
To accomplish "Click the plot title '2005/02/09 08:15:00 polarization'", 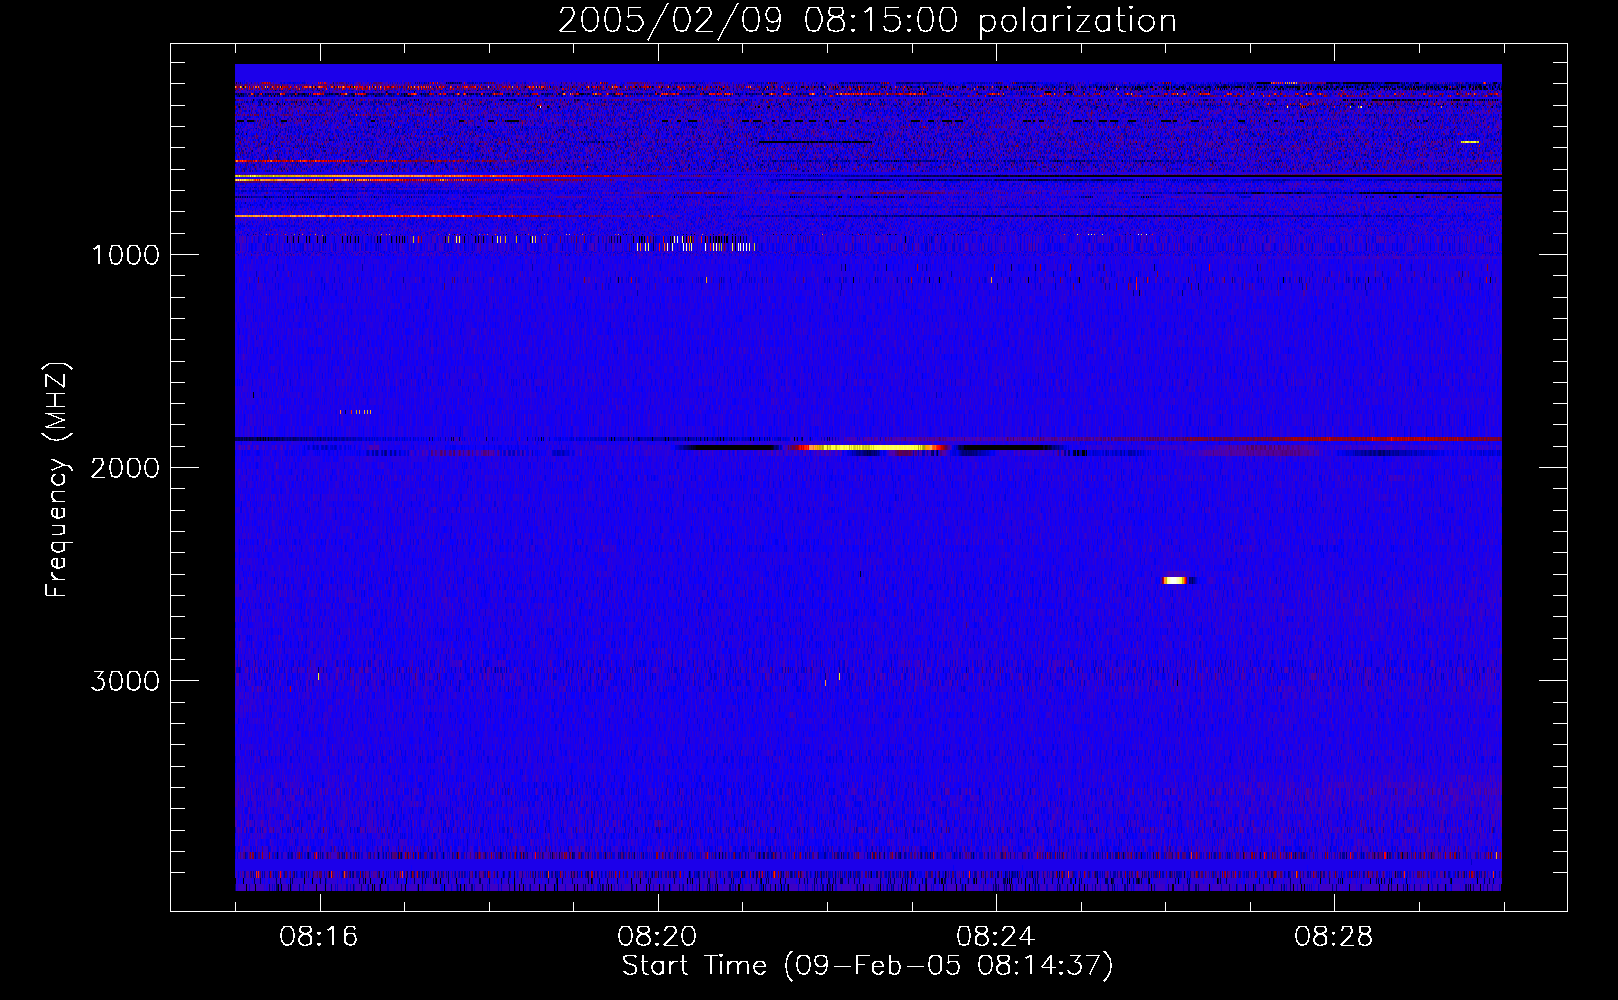I will [867, 20].
